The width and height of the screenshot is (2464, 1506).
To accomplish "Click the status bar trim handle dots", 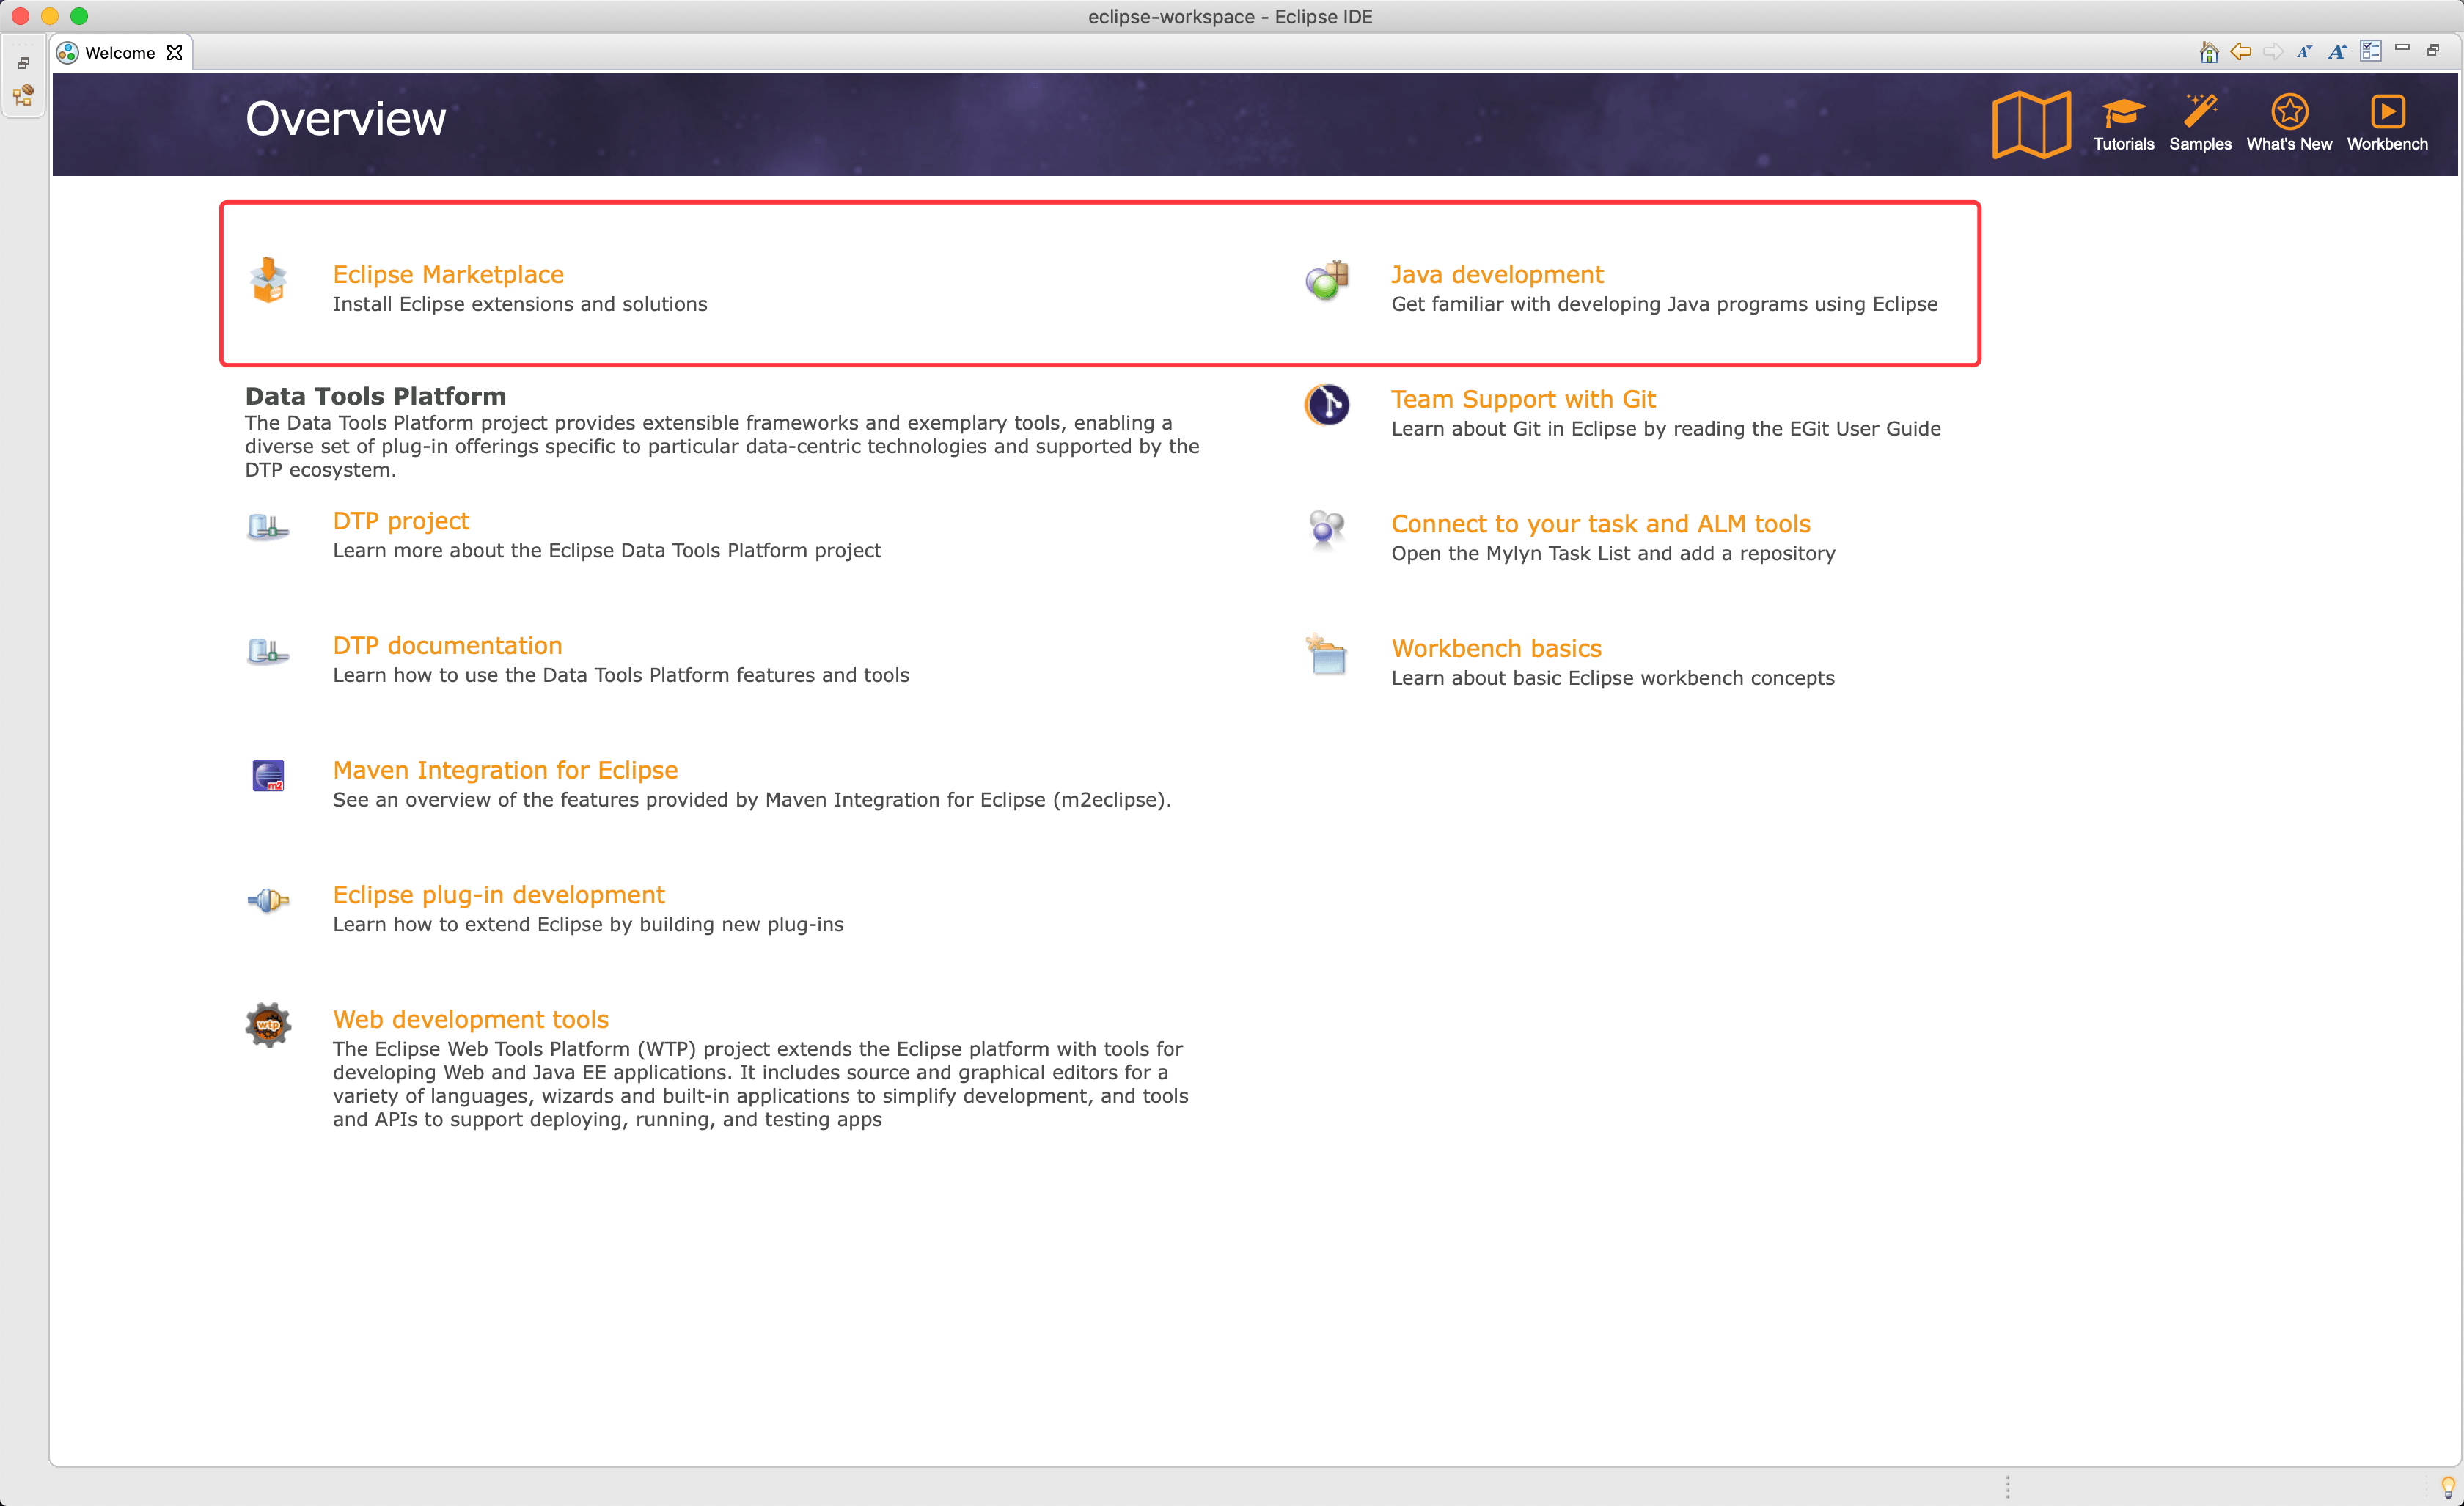I will click(2008, 1487).
